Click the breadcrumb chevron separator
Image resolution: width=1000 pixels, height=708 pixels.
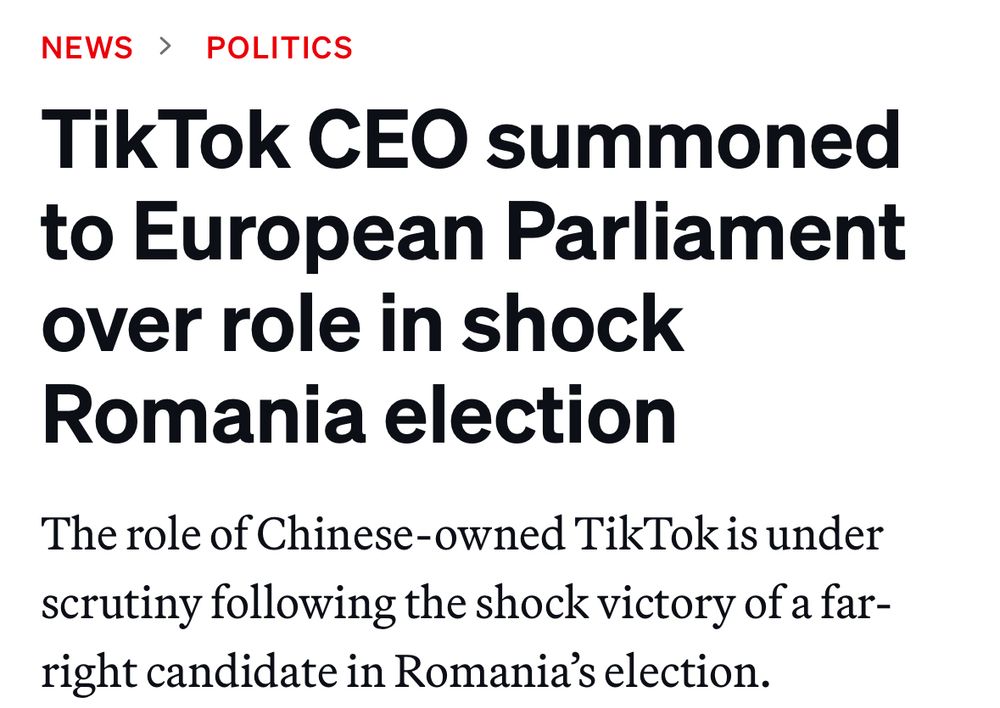167,46
